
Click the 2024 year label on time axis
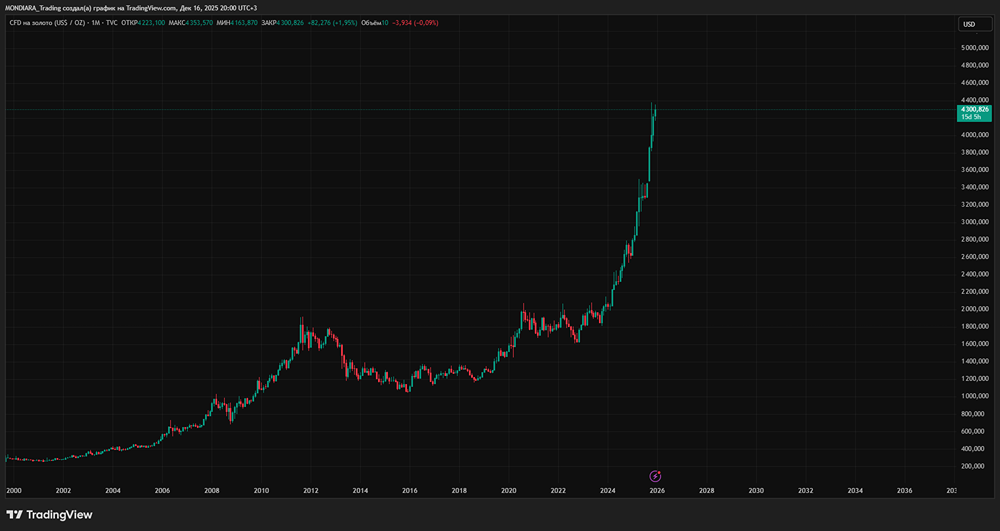(x=607, y=491)
